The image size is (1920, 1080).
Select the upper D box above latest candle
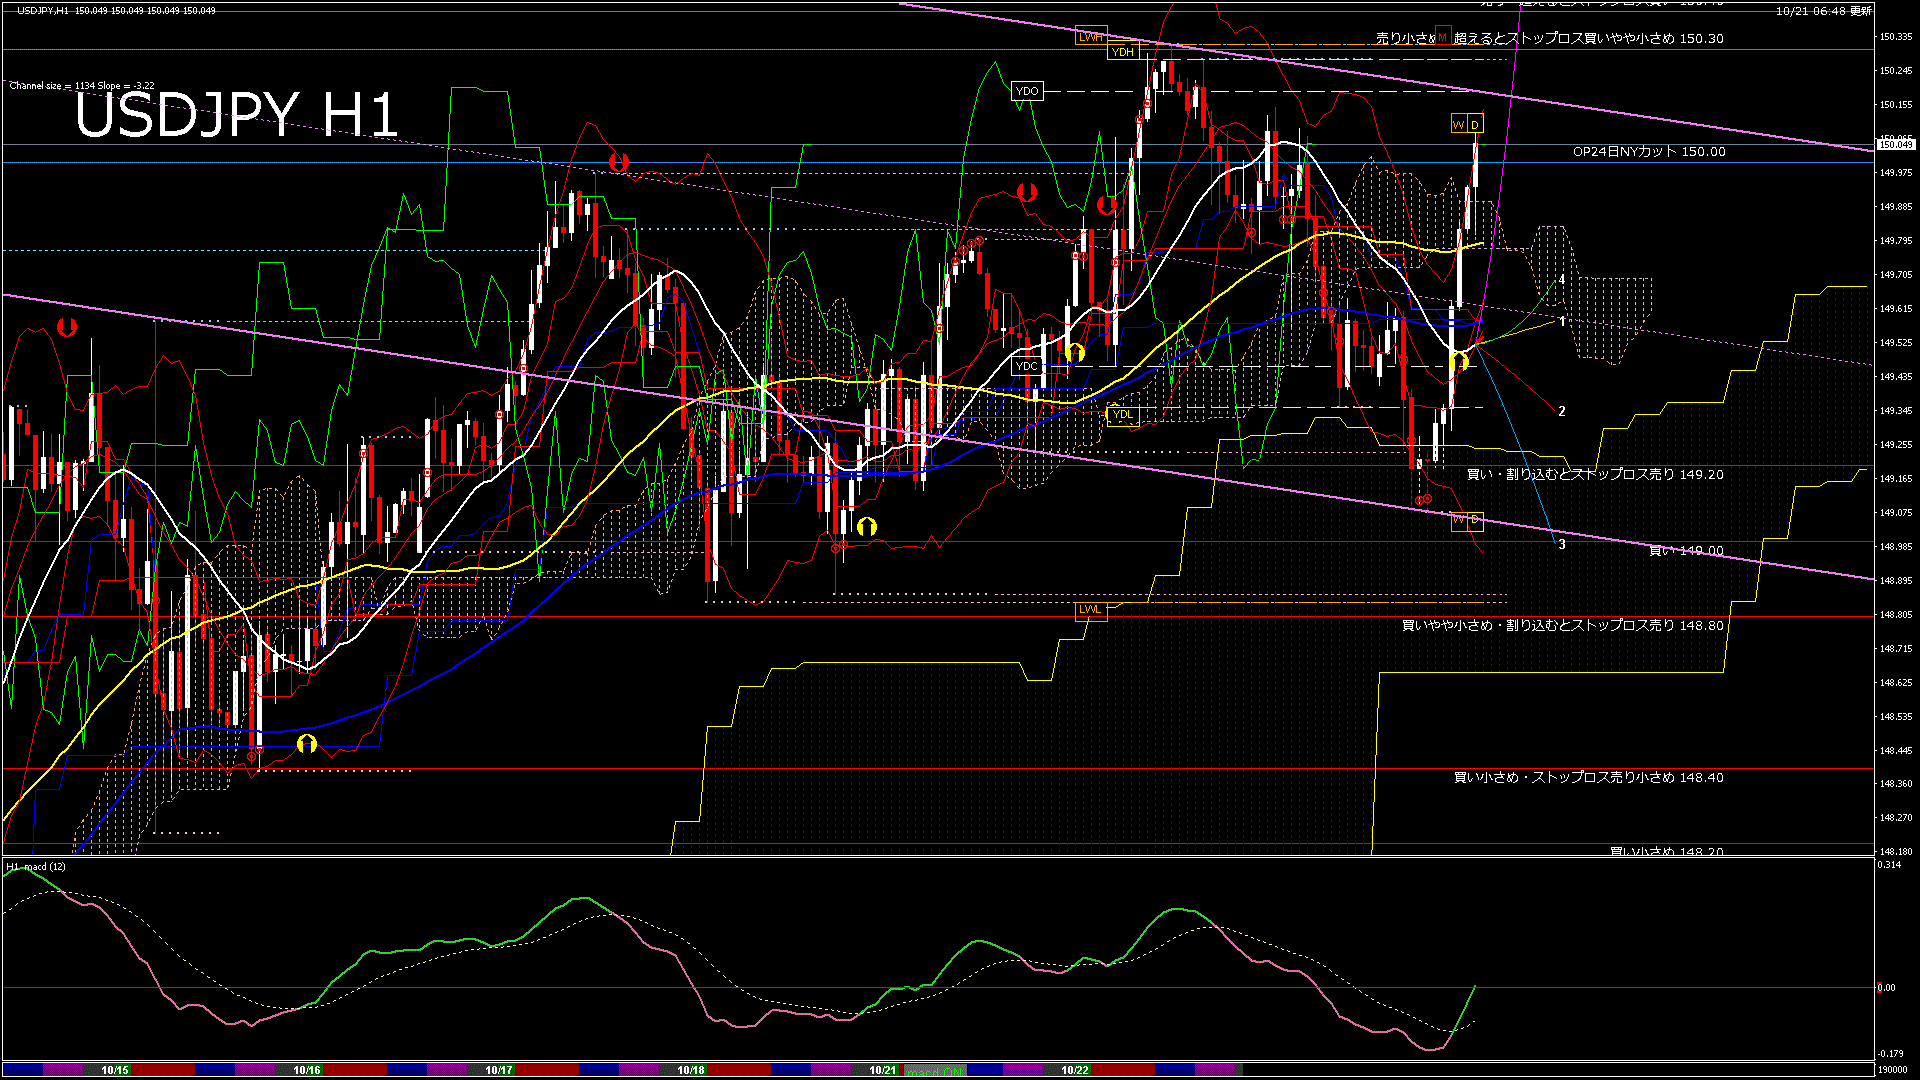(1475, 124)
